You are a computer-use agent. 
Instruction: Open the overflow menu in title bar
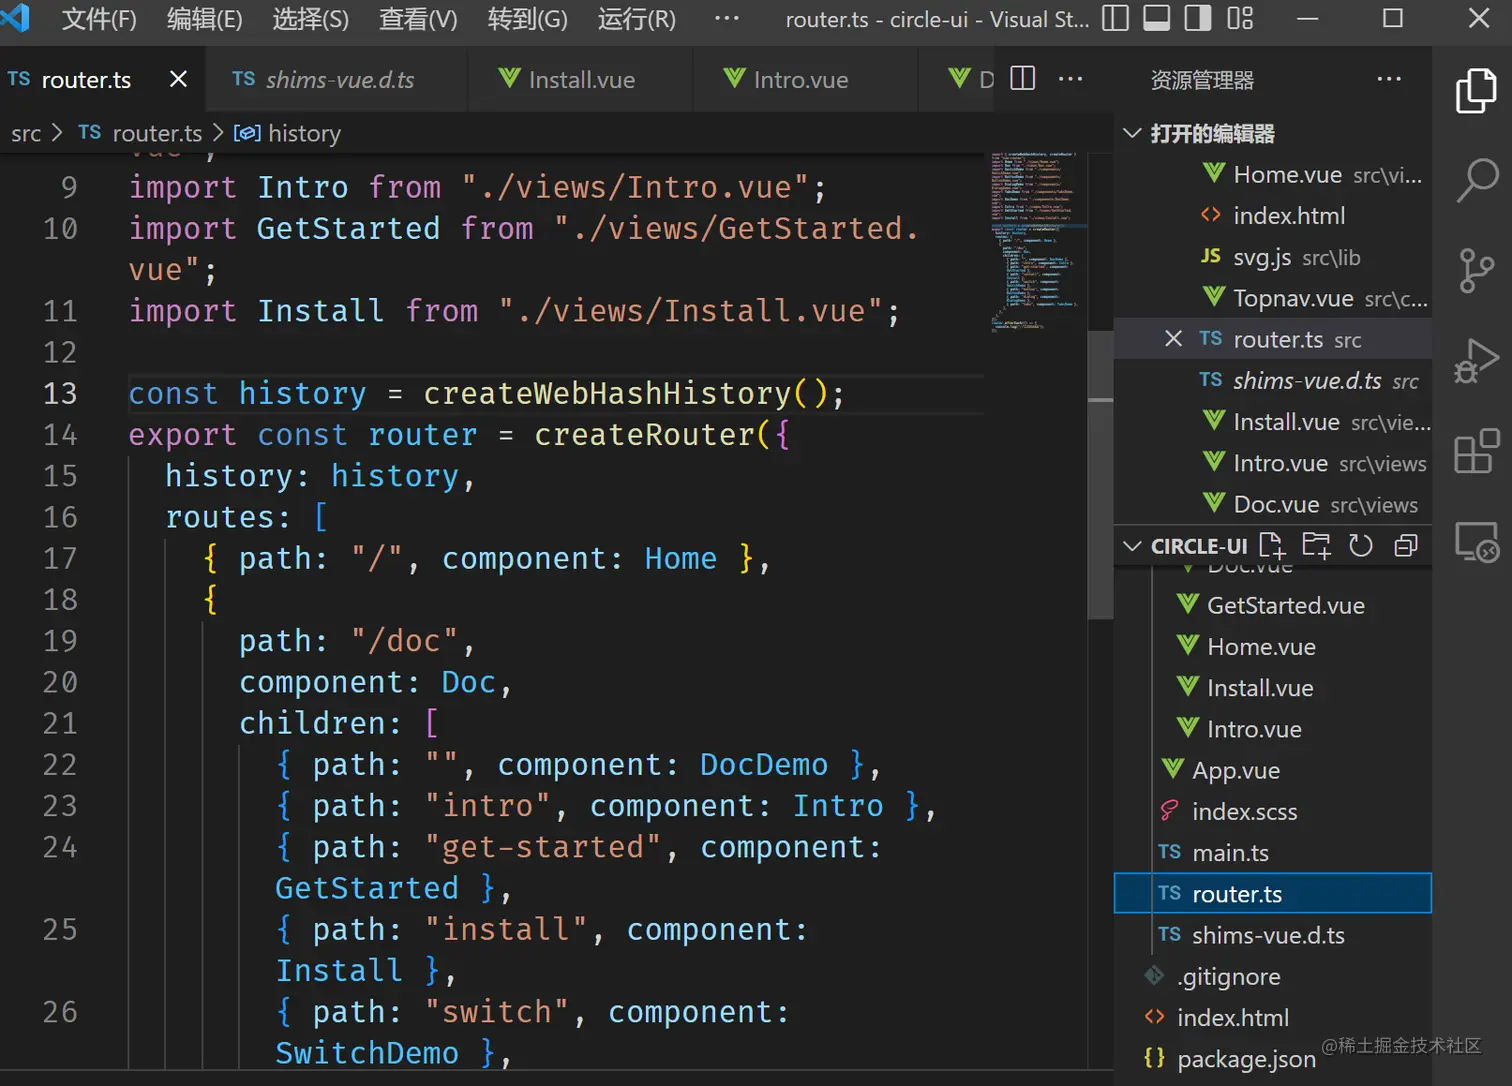[x=727, y=19]
